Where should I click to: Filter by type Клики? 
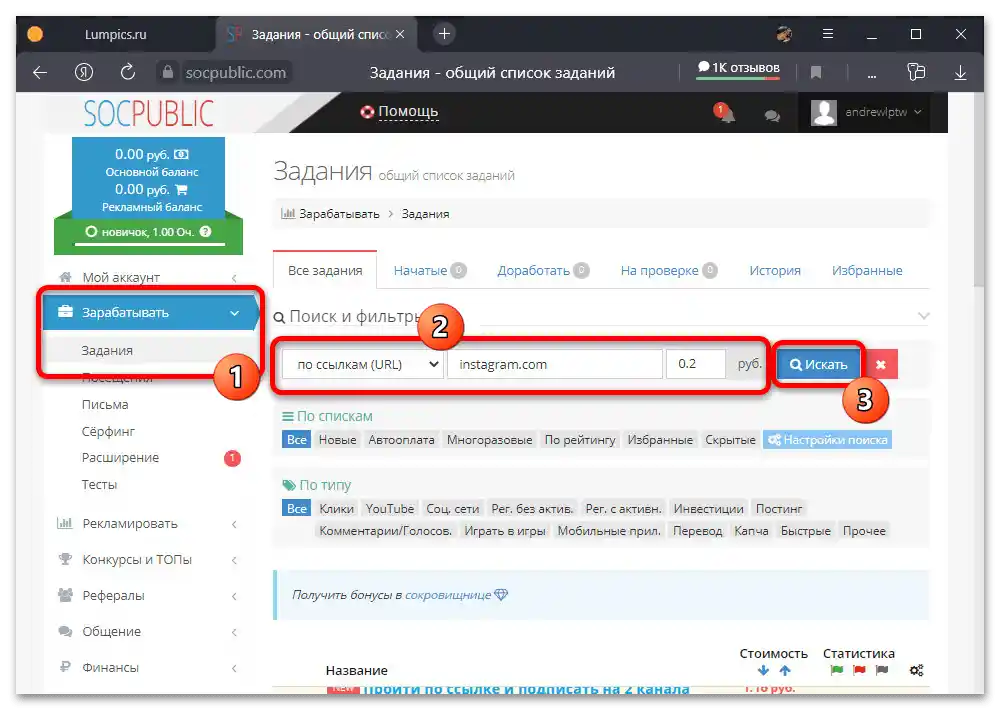pos(336,508)
